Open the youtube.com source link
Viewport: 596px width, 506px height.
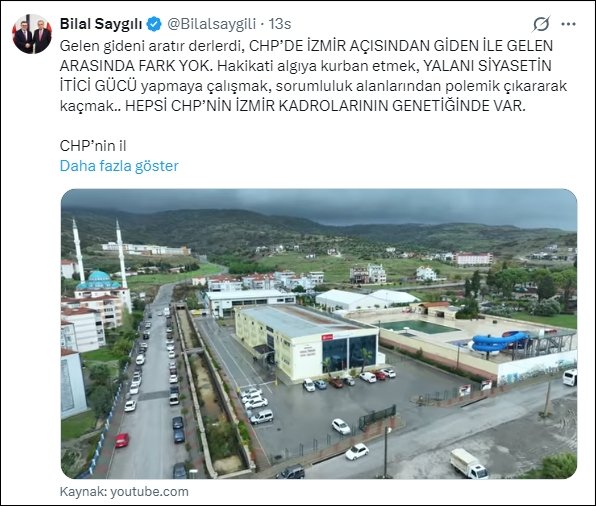pyautogui.click(x=149, y=492)
